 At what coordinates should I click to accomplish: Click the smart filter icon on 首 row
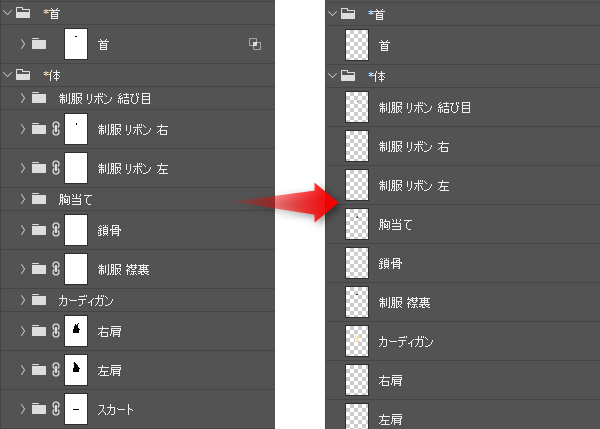255,44
